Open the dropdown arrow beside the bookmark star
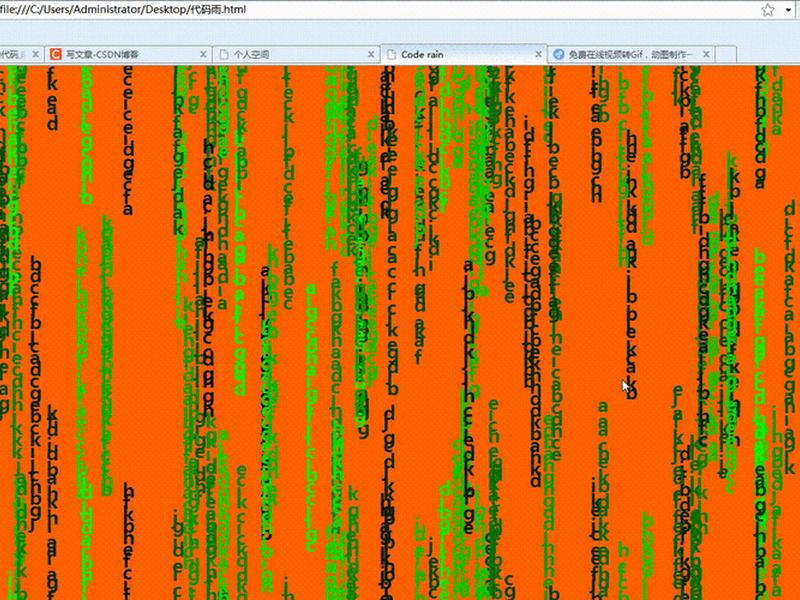This screenshot has width=800, height=600. click(x=789, y=10)
